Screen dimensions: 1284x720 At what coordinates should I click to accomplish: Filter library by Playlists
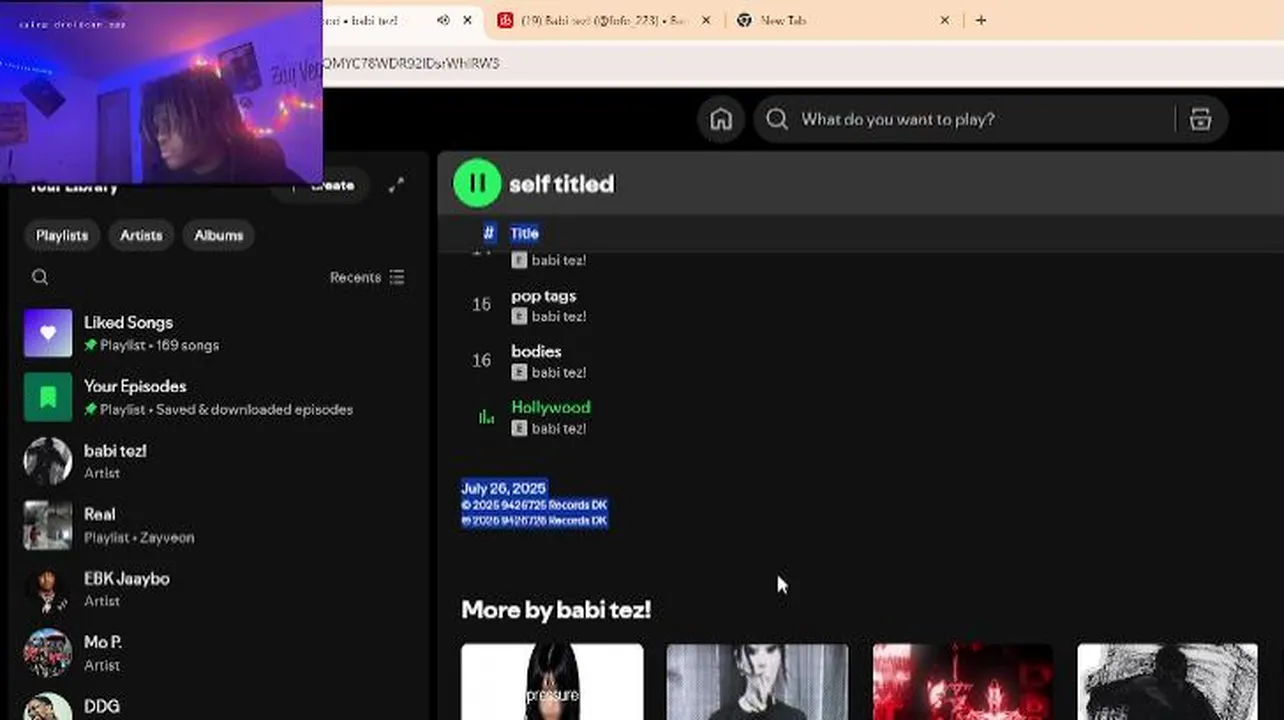62,235
